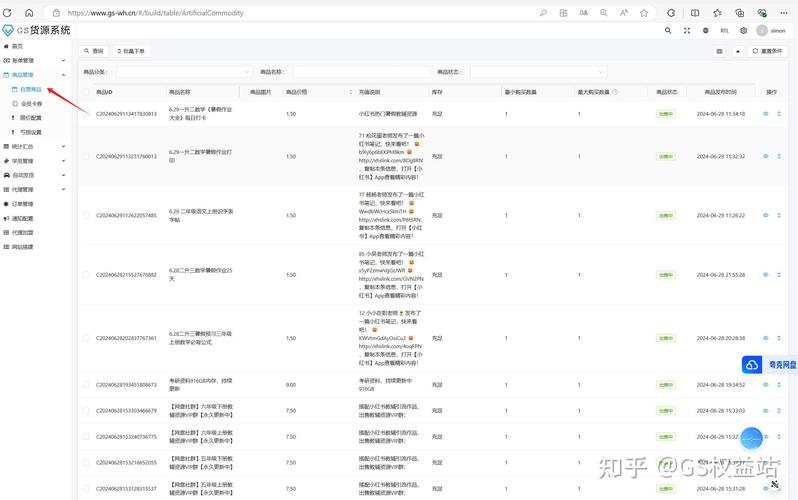The height and width of the screenshot is (500, 798).
Task: Select 会员卡券 in the sidebar
Action: (x=32, y=103)
